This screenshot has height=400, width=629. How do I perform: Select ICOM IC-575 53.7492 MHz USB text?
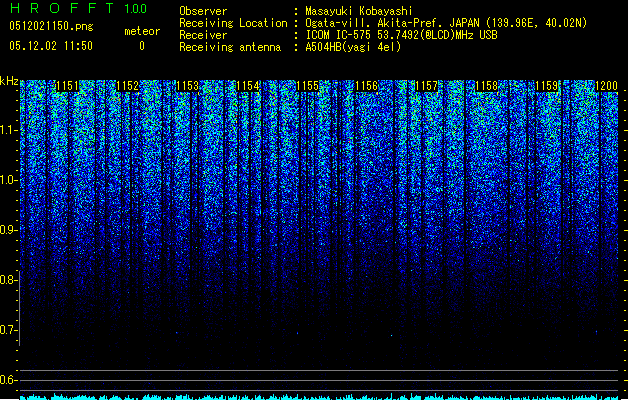pyautogui.click(x=401, y=35)
